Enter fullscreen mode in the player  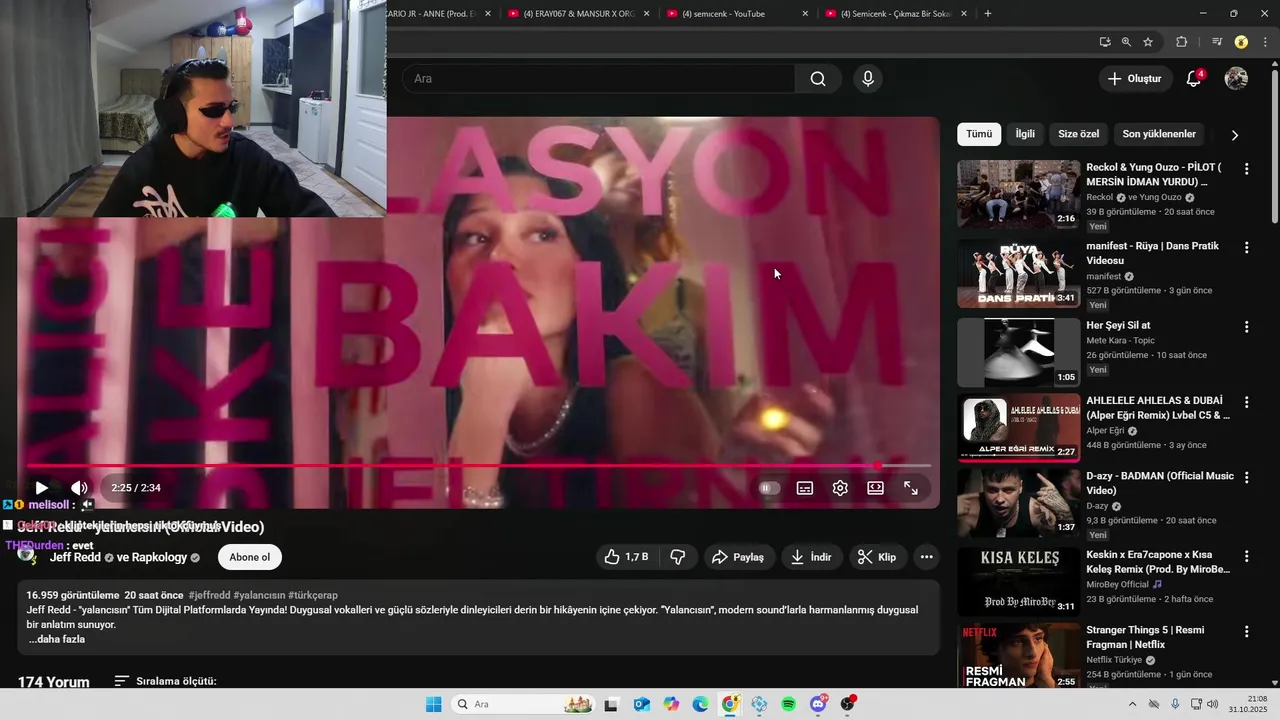[911, 488]
